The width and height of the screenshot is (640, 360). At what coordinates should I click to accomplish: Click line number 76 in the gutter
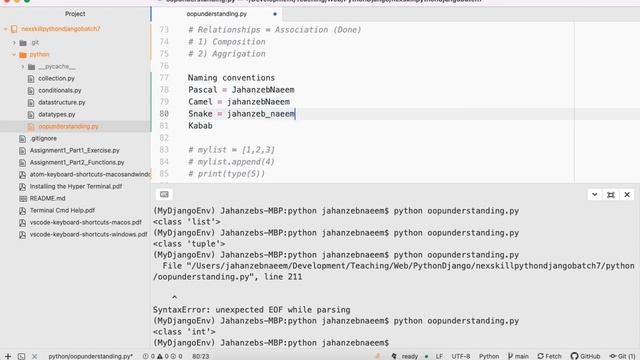(164, 66)
